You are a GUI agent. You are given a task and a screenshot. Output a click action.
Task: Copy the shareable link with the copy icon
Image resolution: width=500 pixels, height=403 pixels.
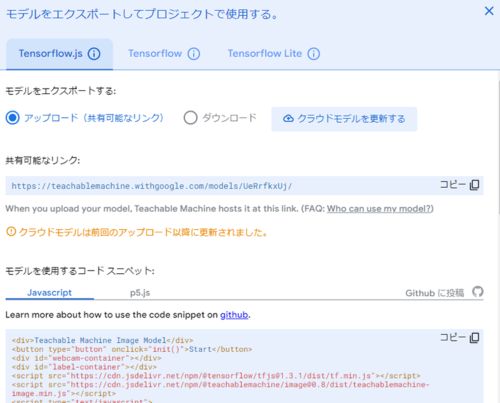click(x=474, y=185)
